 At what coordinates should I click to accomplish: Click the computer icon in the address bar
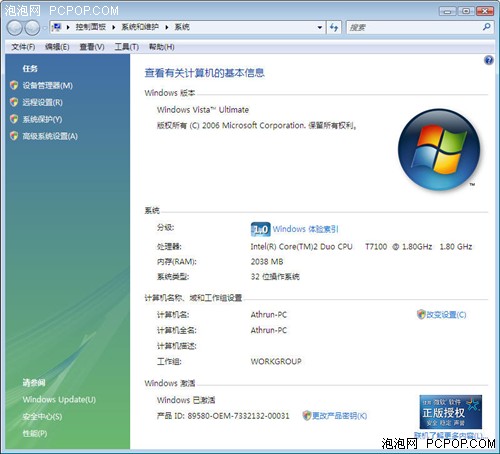[57, 27]
